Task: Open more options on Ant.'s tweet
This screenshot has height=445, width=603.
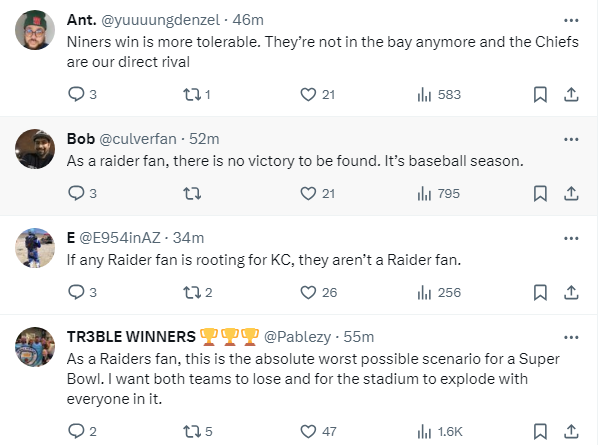Action: (x=571, y=19)
